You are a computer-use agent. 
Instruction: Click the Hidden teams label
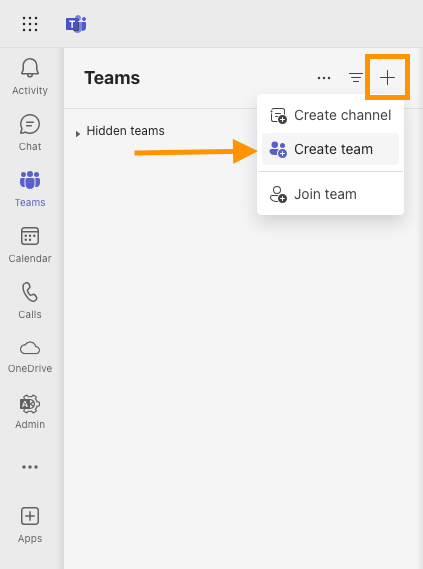pos(125,131)
